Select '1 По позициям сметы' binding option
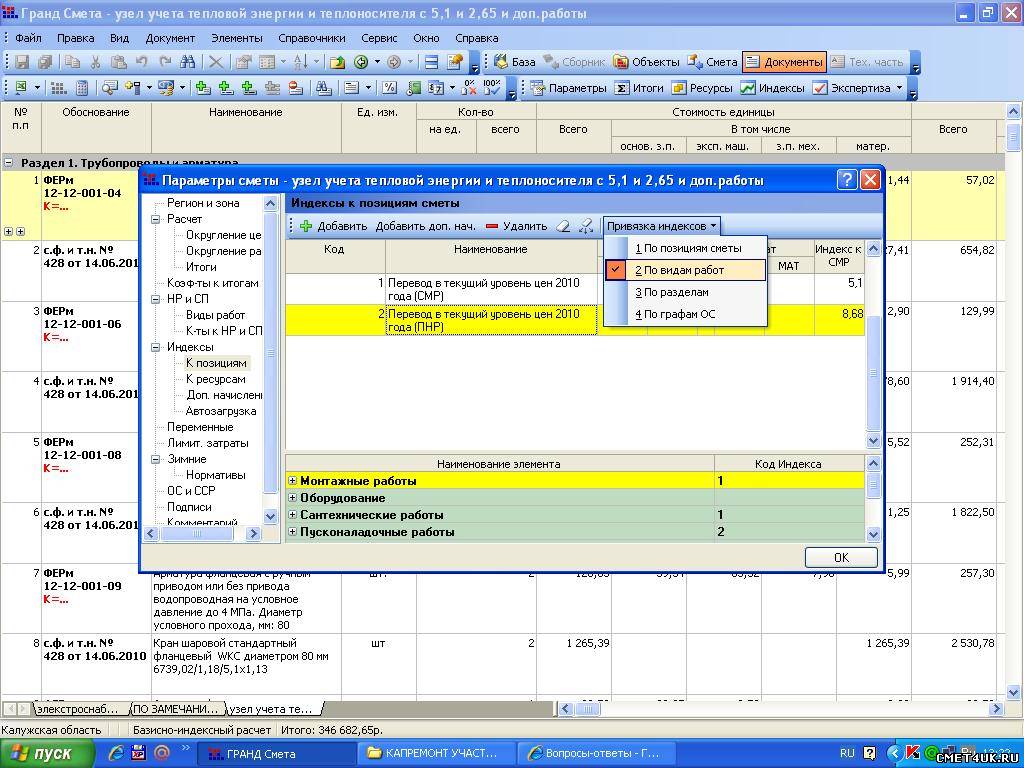This screenshot has width=1024, height=768. point(687,248)
